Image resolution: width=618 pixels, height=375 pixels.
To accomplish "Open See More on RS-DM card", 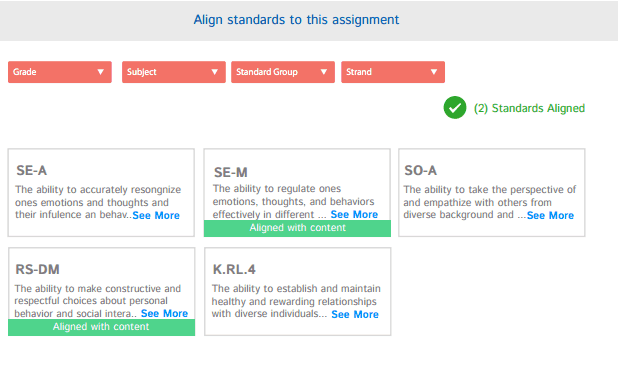I will tap(164, 313).
